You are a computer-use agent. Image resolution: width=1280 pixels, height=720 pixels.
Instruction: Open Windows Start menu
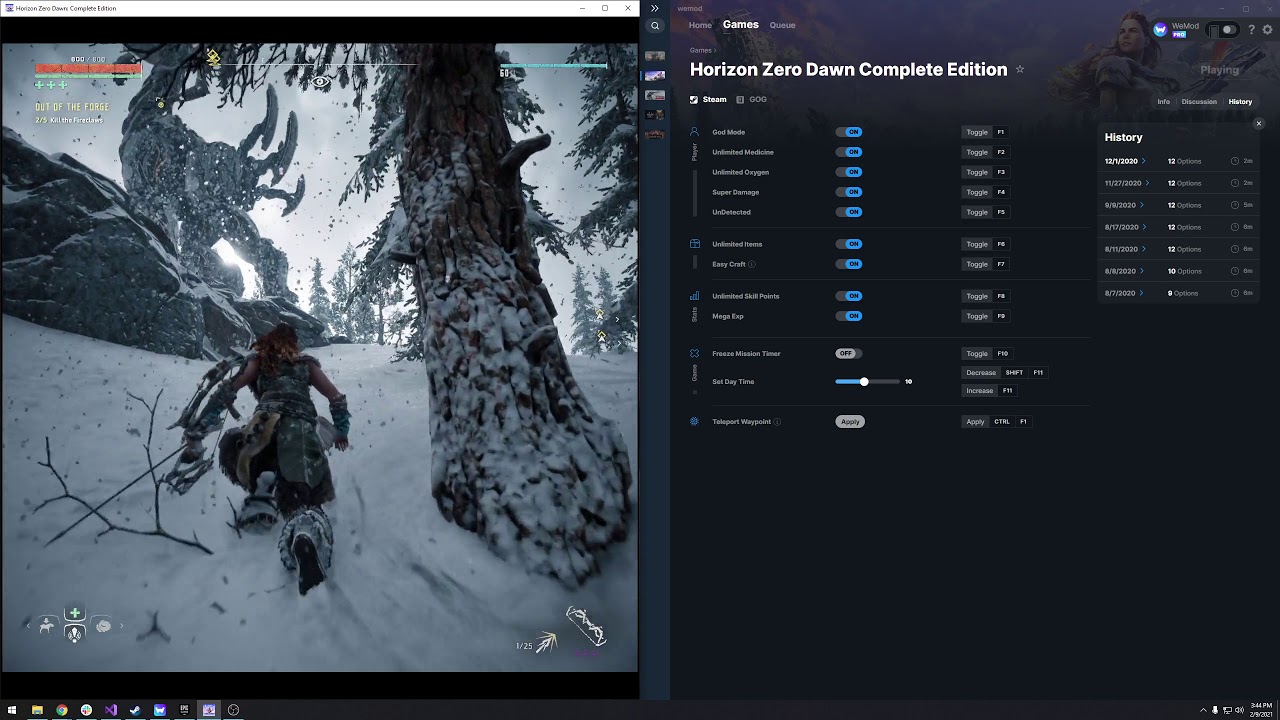(13, 710)
